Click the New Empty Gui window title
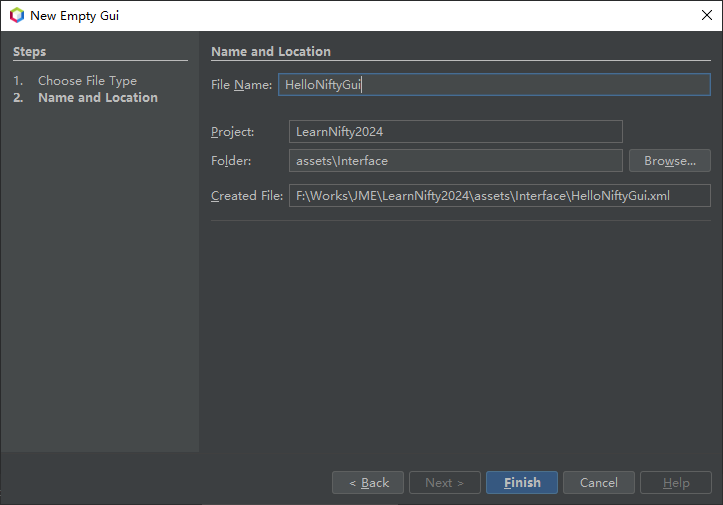The width and height of the screenshot is (723, 505). tap(76, 15)
